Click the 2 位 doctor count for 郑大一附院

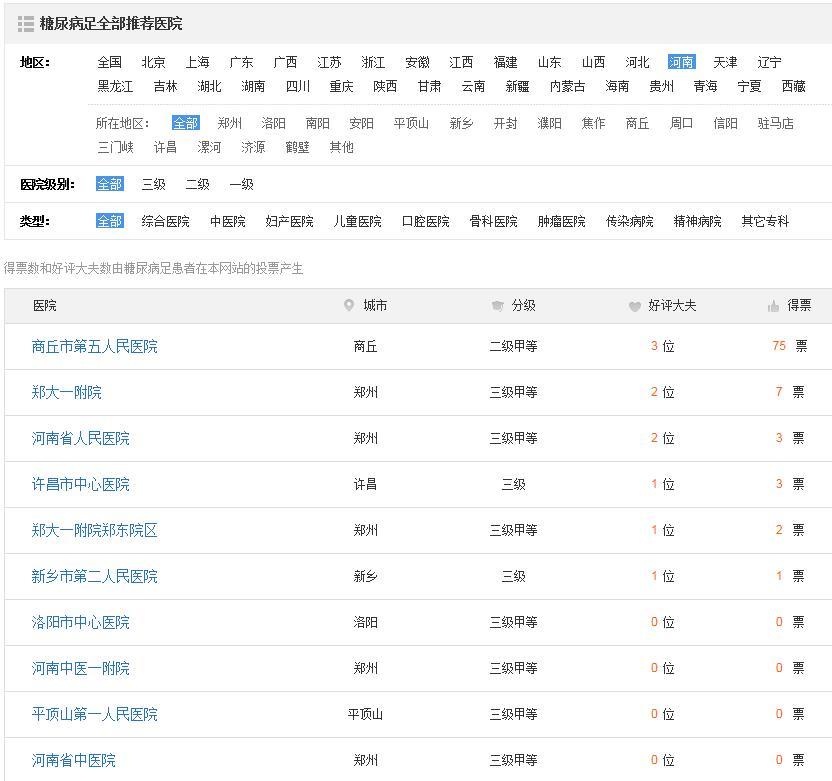[659, 392]
